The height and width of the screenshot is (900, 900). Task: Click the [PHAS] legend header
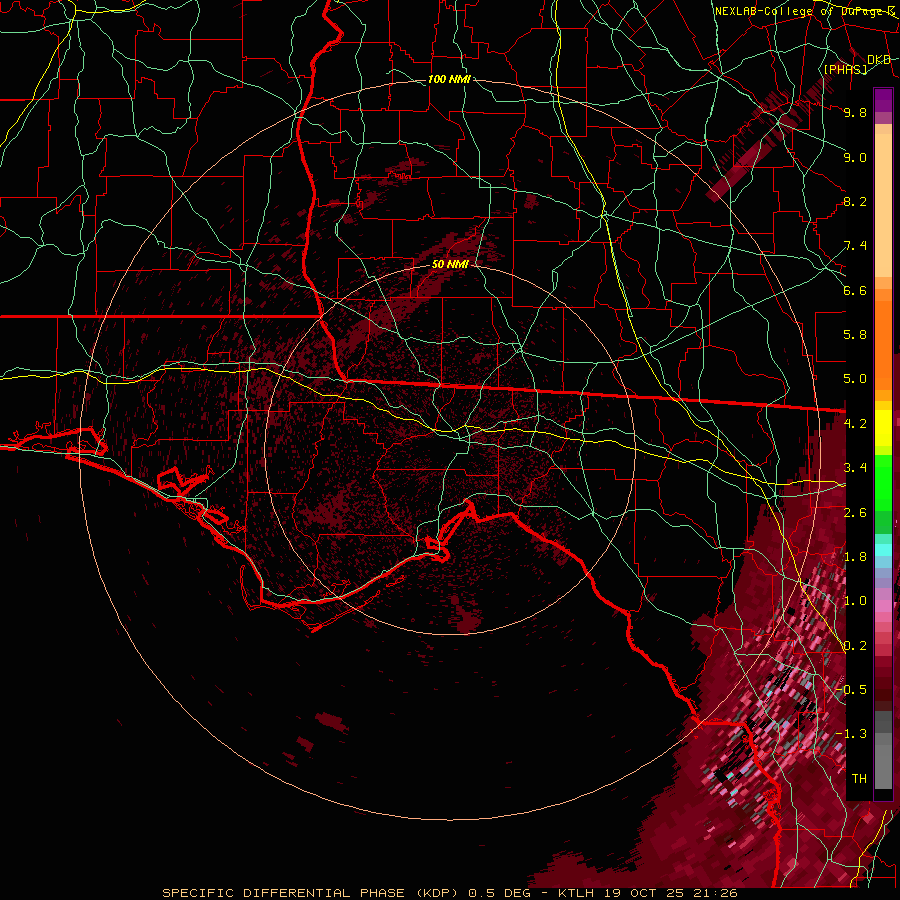[845, 69]
